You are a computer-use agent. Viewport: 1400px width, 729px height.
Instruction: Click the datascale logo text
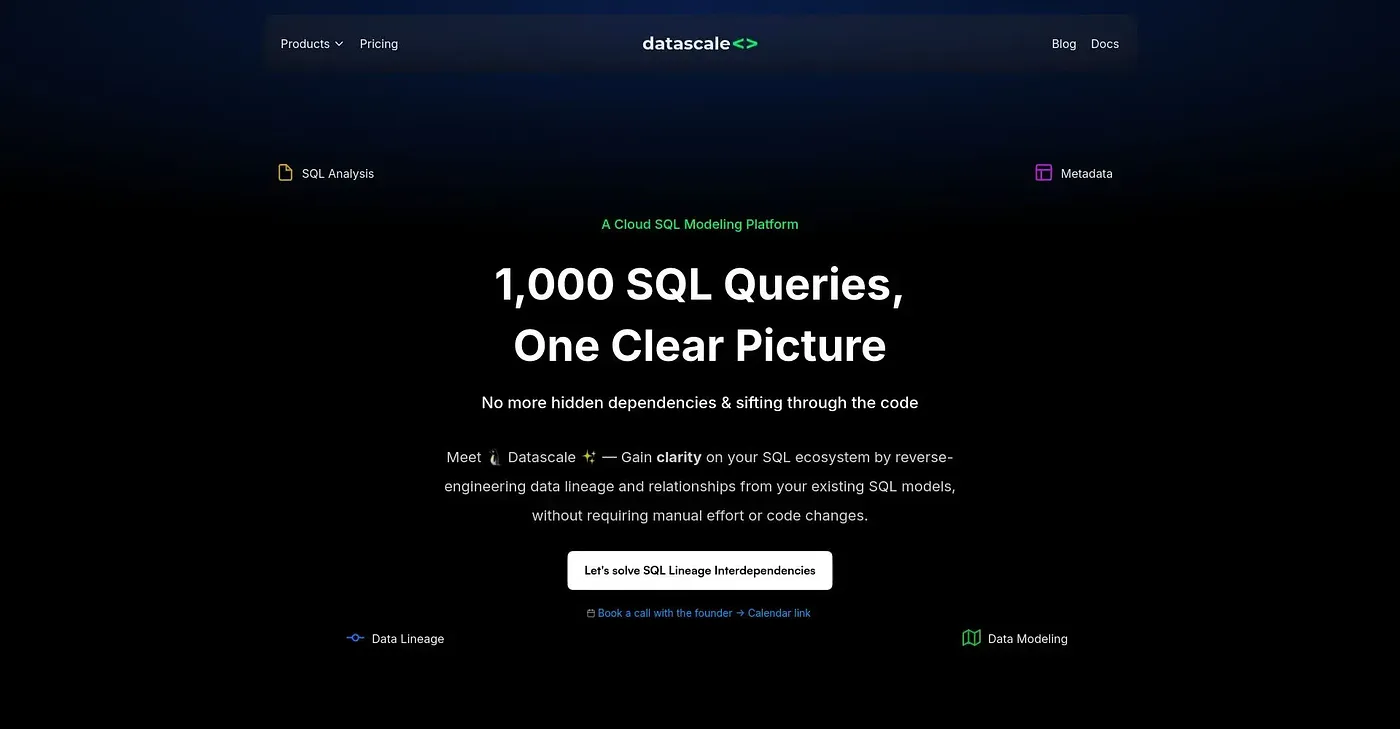click(686, 44)
